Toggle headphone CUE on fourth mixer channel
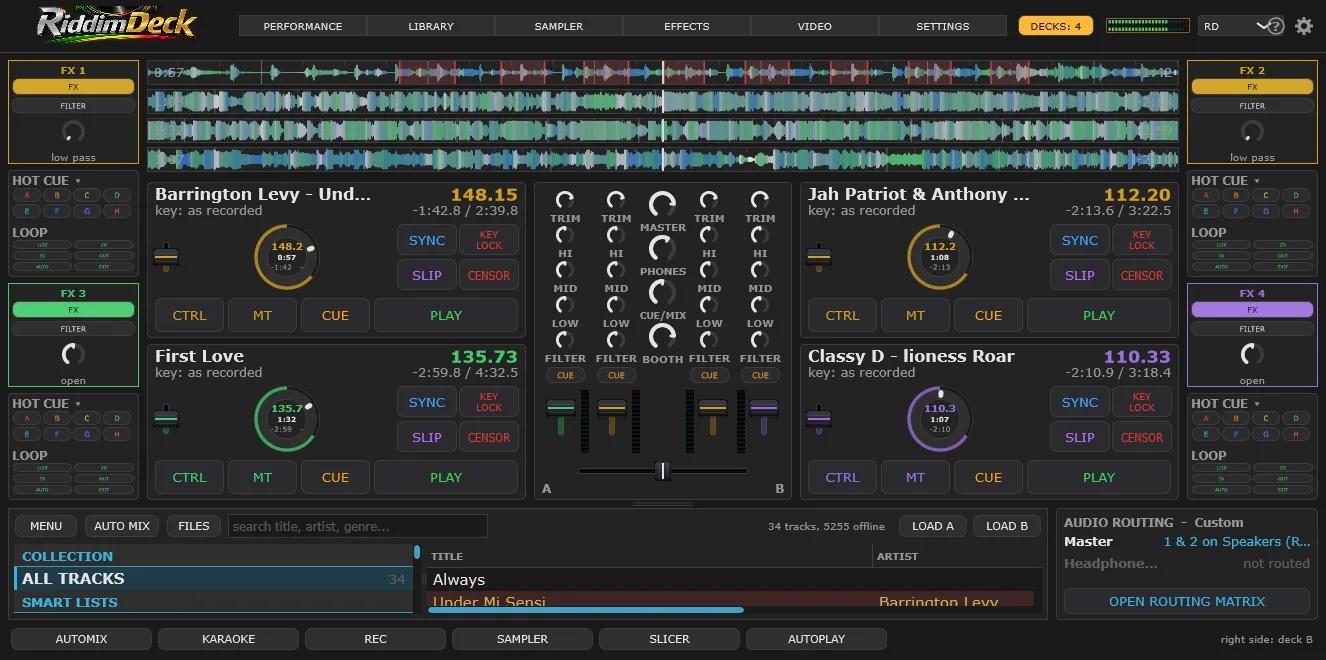 coord(760,375)
